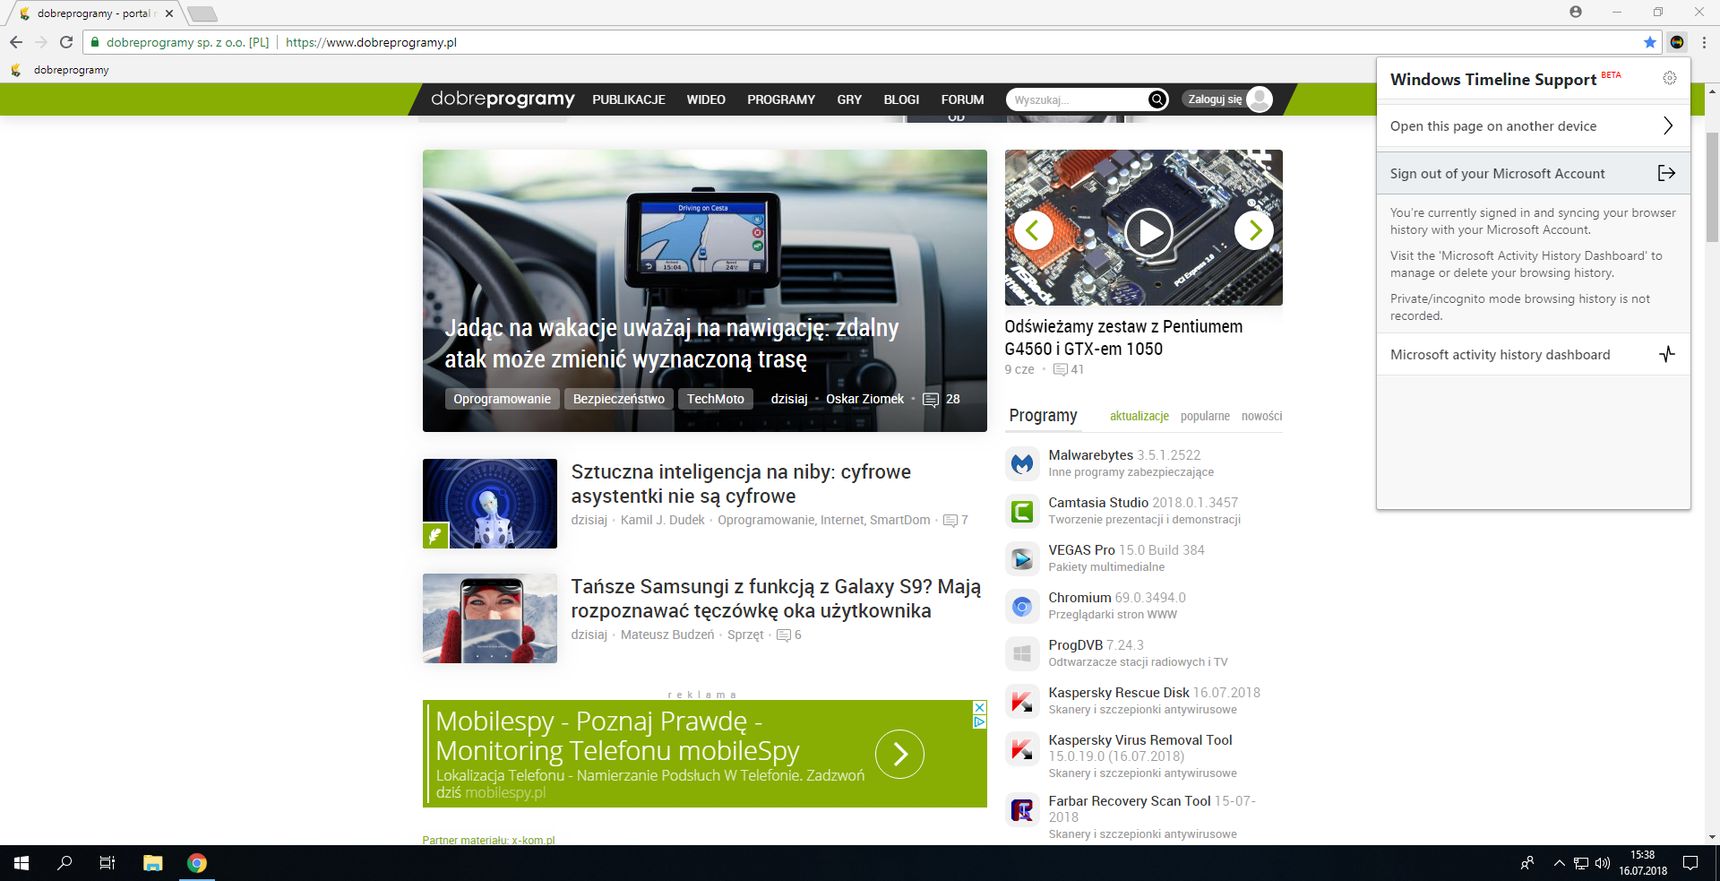Screen dimensions: 1720x881
Task: Open taskbar Search
Action: tap(65, 863)
